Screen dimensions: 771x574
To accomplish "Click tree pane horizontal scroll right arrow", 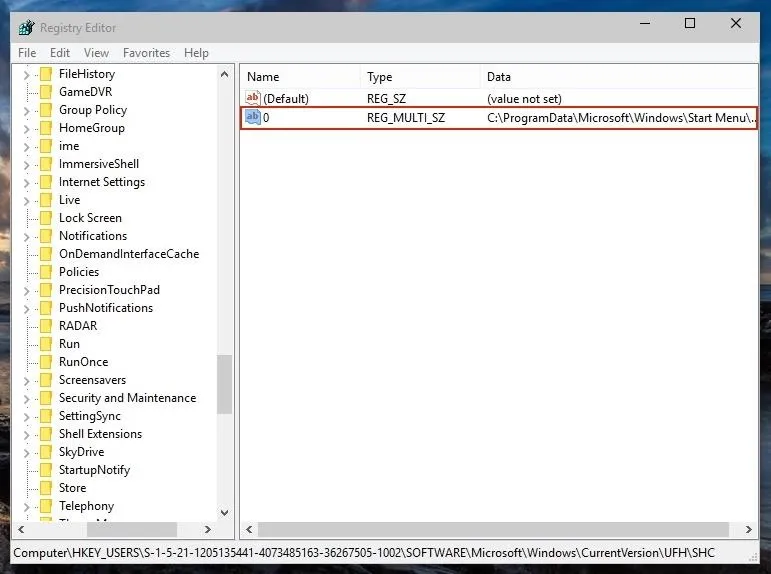I will point(208,529).
